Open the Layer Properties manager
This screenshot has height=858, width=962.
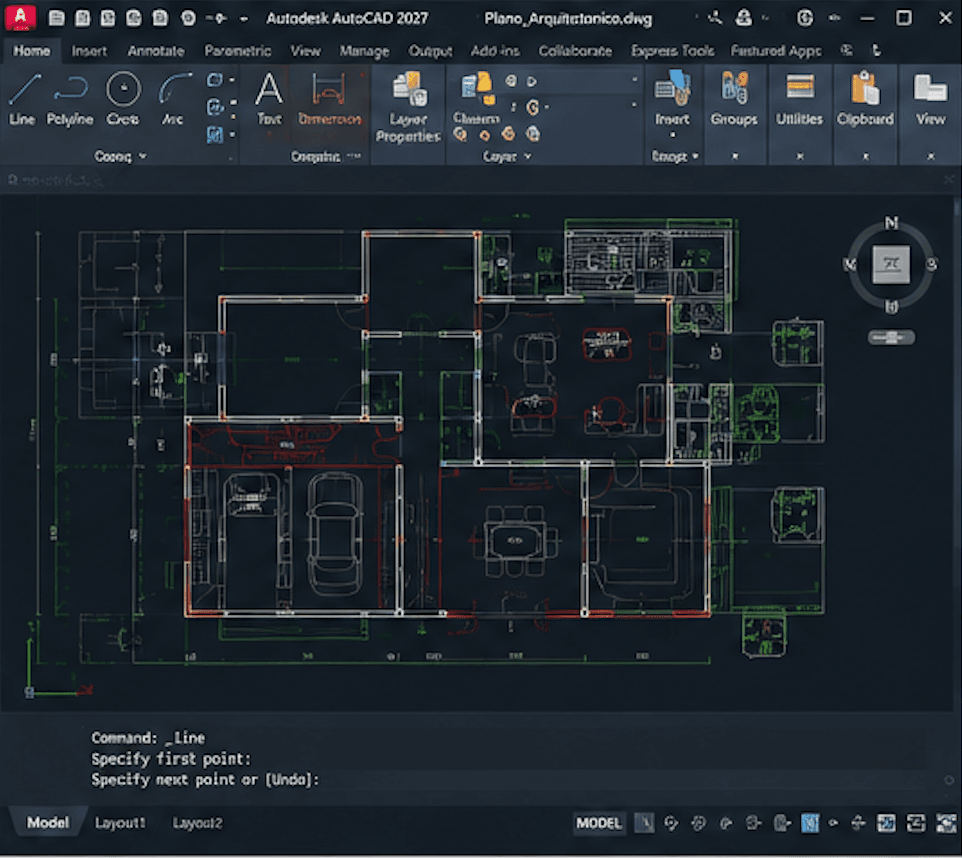pyautogui.click(x=408, y=107)
